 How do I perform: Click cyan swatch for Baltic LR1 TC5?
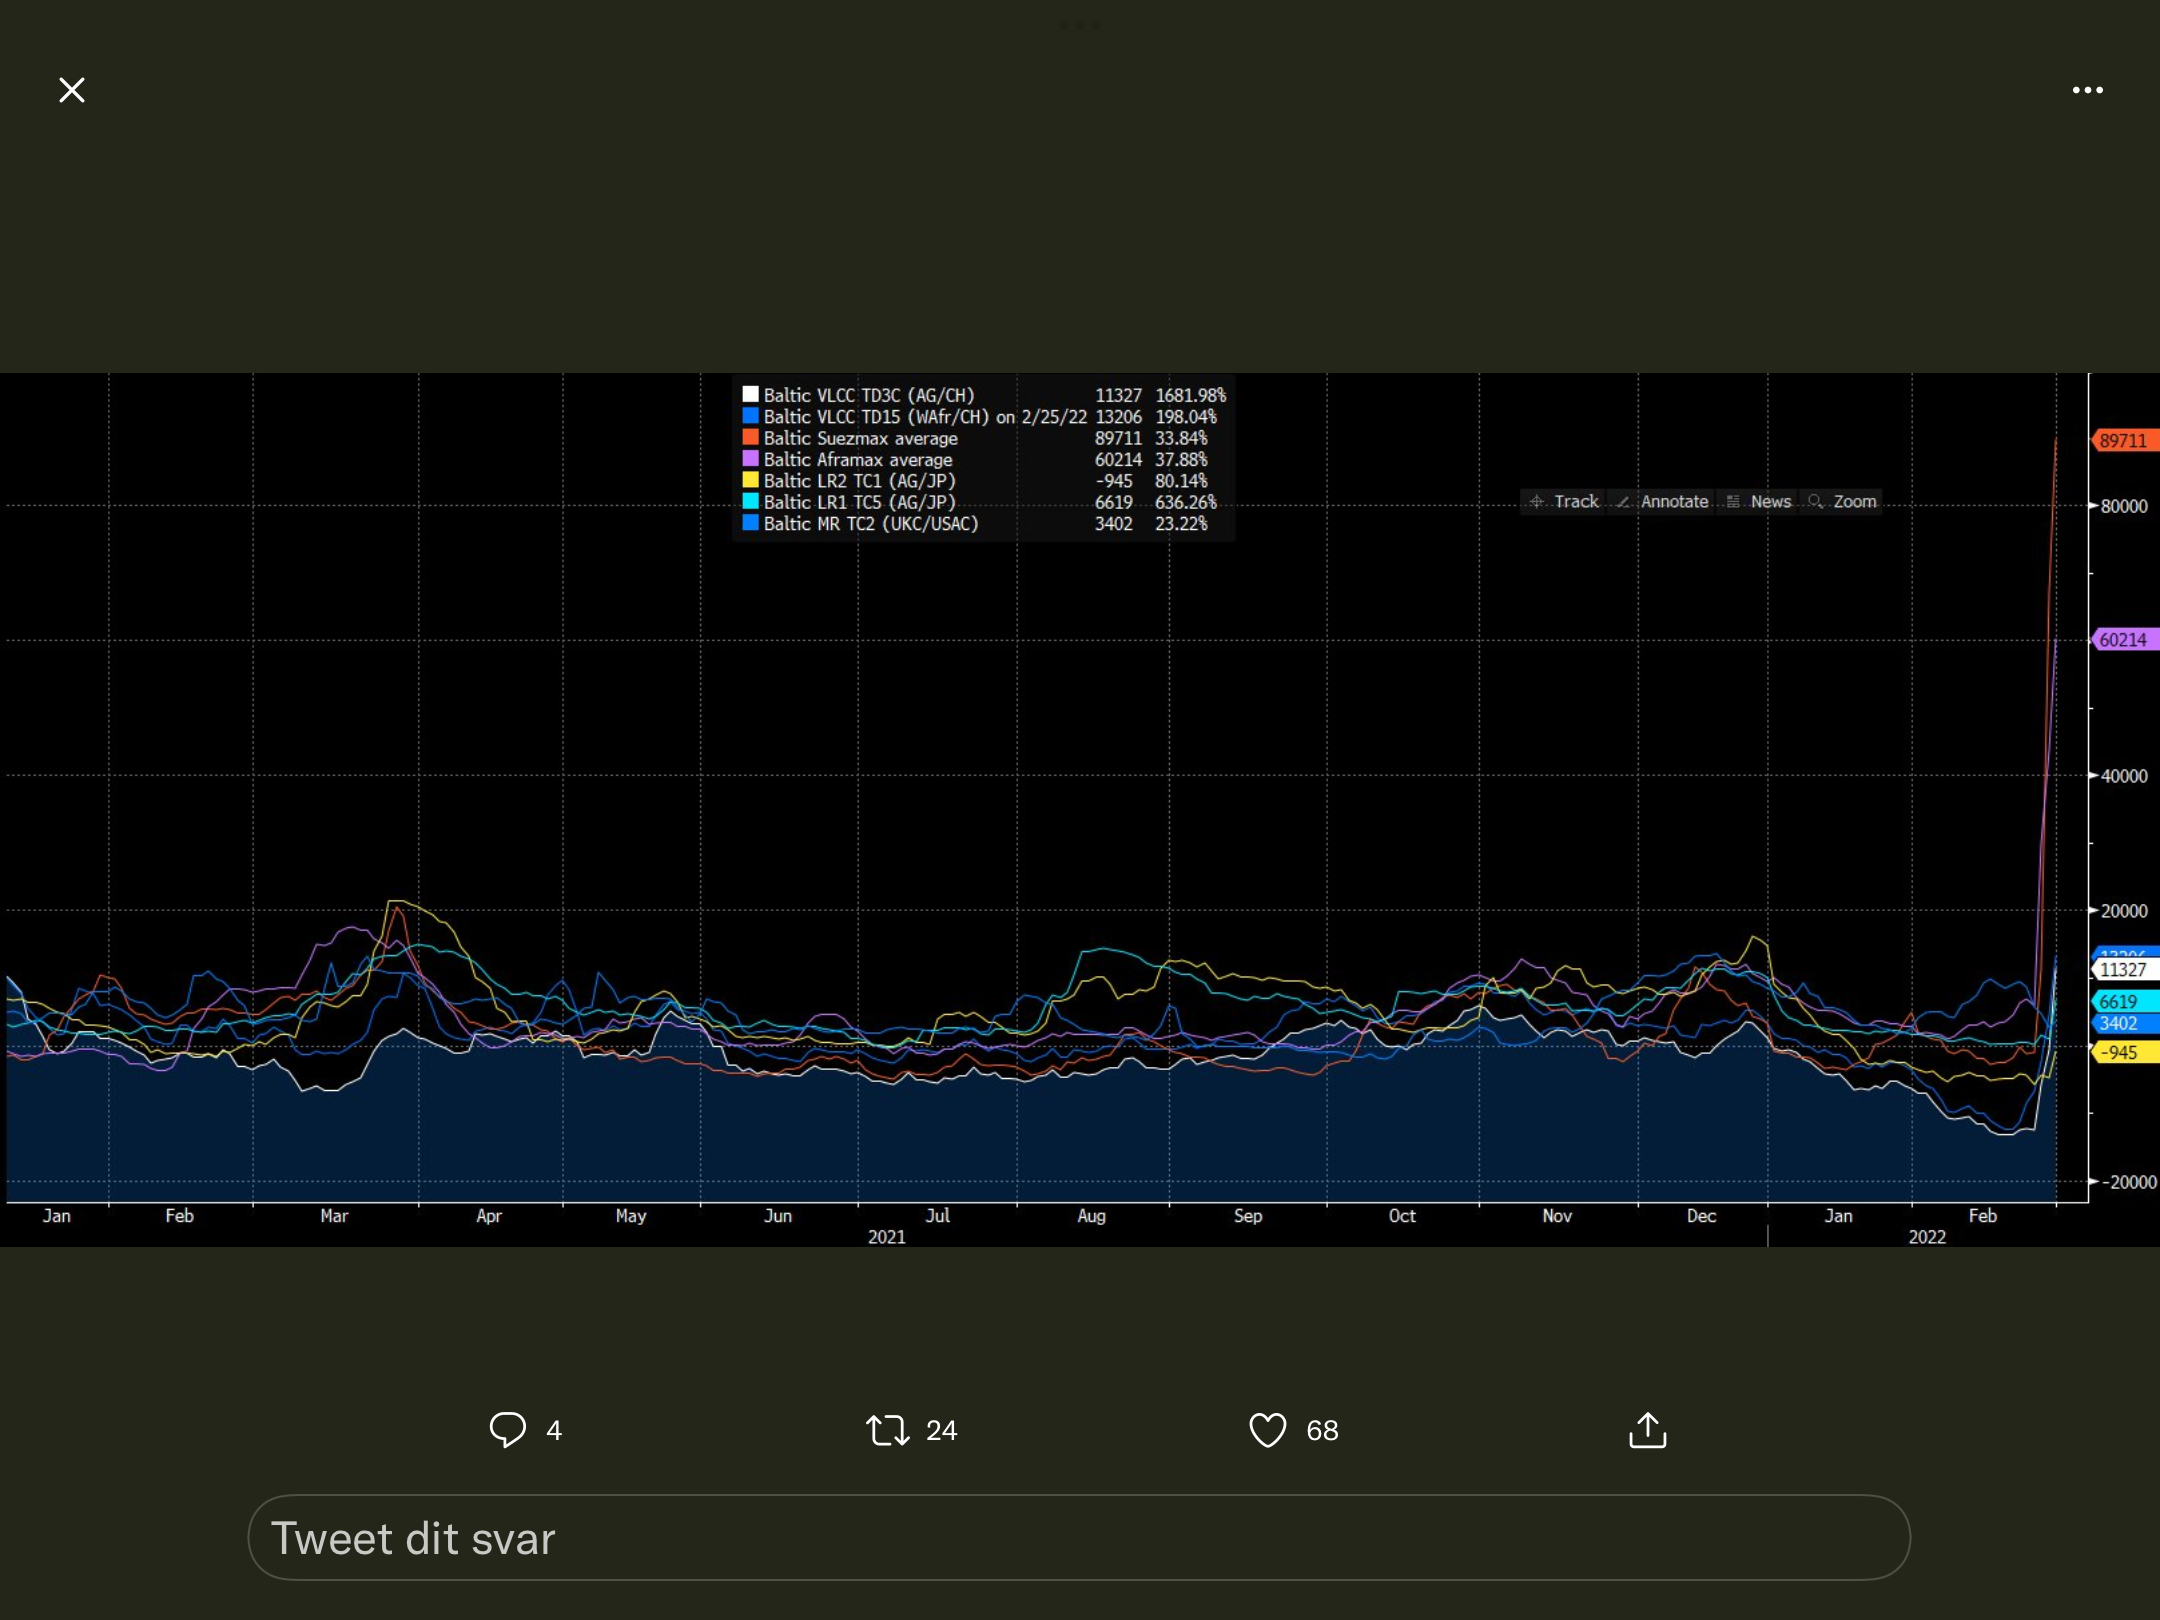click(750, 501)
